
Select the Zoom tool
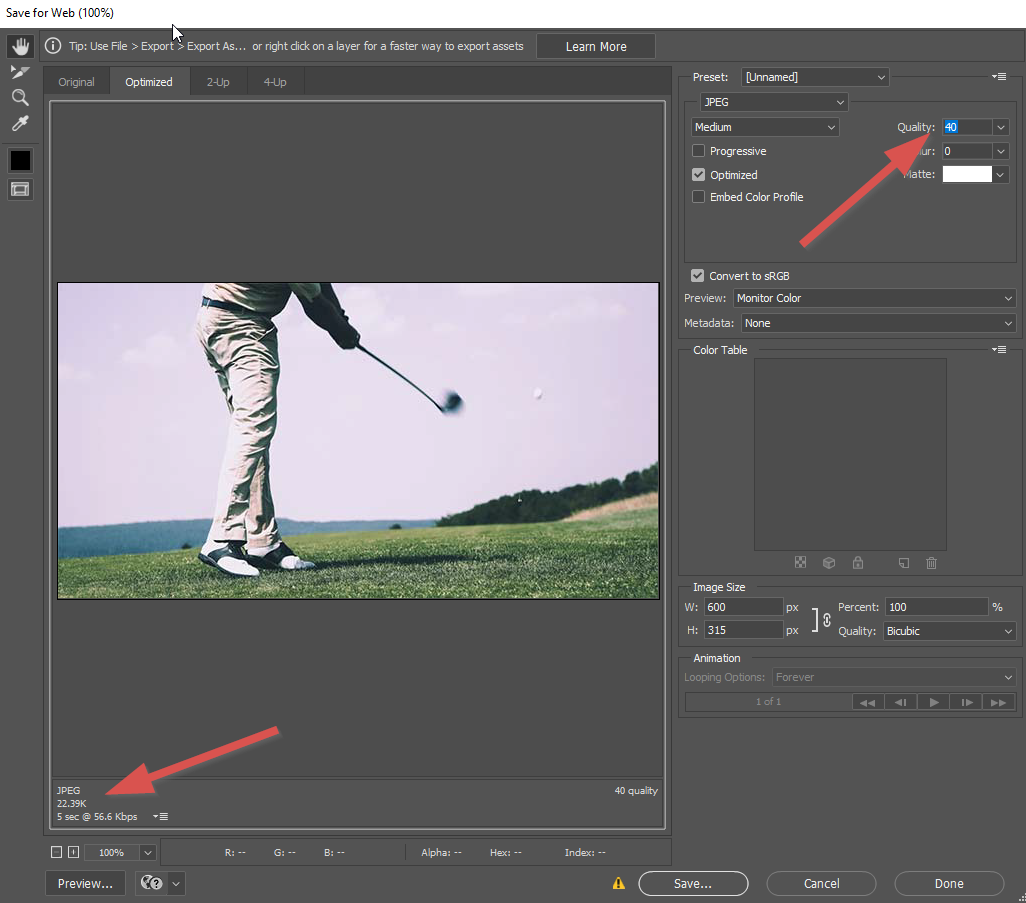tap(20, 97)
